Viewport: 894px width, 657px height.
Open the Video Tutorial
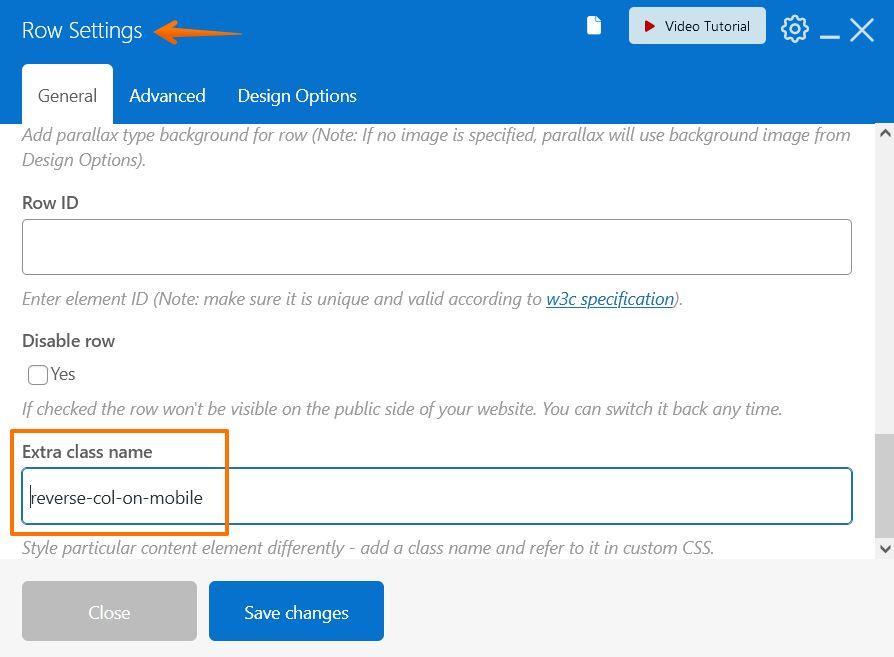tap(697, 25)
